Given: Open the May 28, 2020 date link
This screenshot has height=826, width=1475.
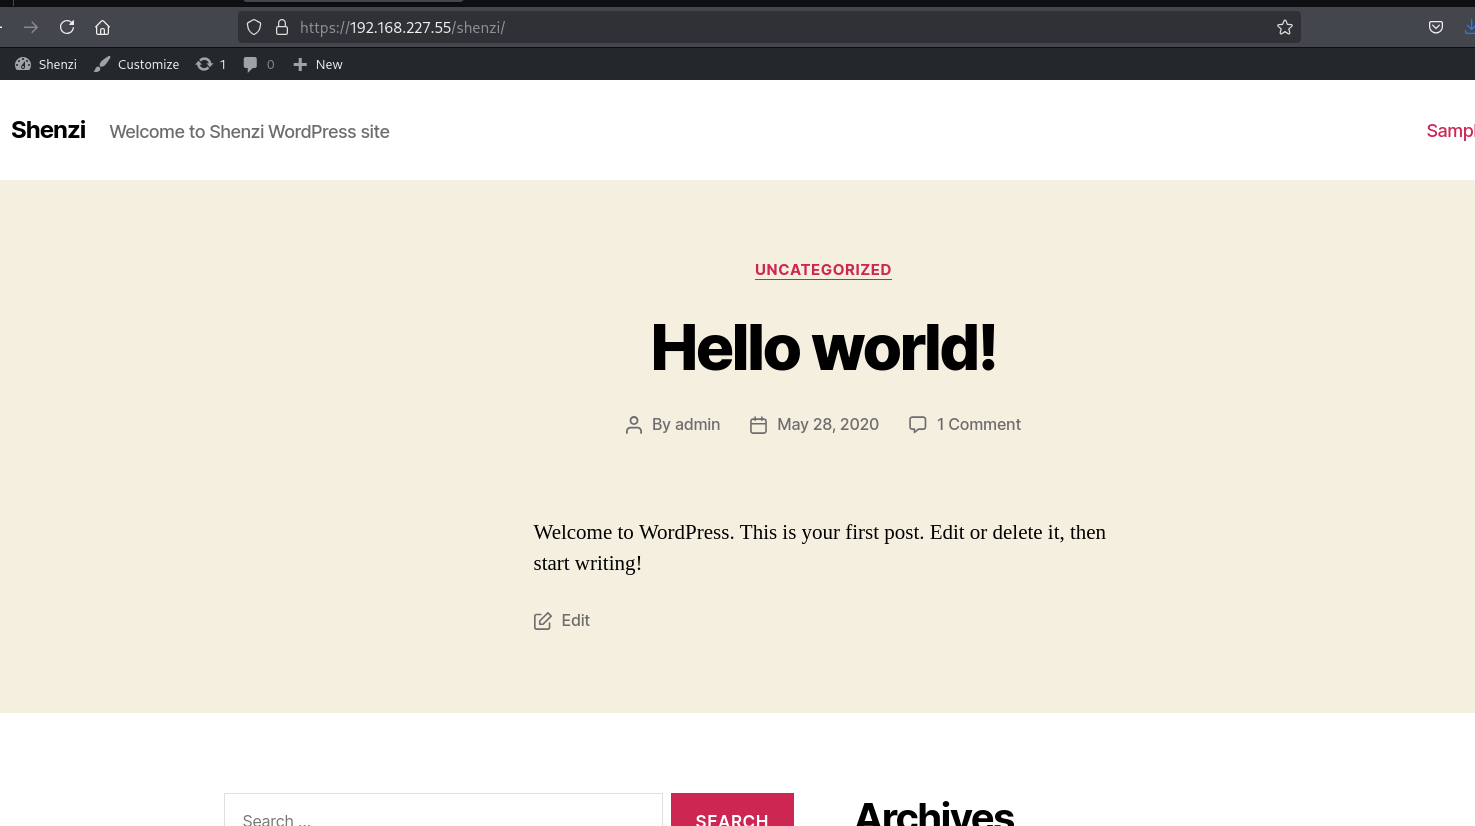Looking at the screenshot, I should point(828,424).
